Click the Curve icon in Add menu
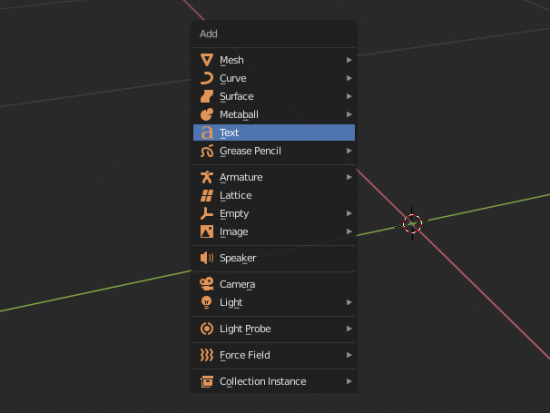Viewport: 550px width, 413px height. (x=207, y=78)
